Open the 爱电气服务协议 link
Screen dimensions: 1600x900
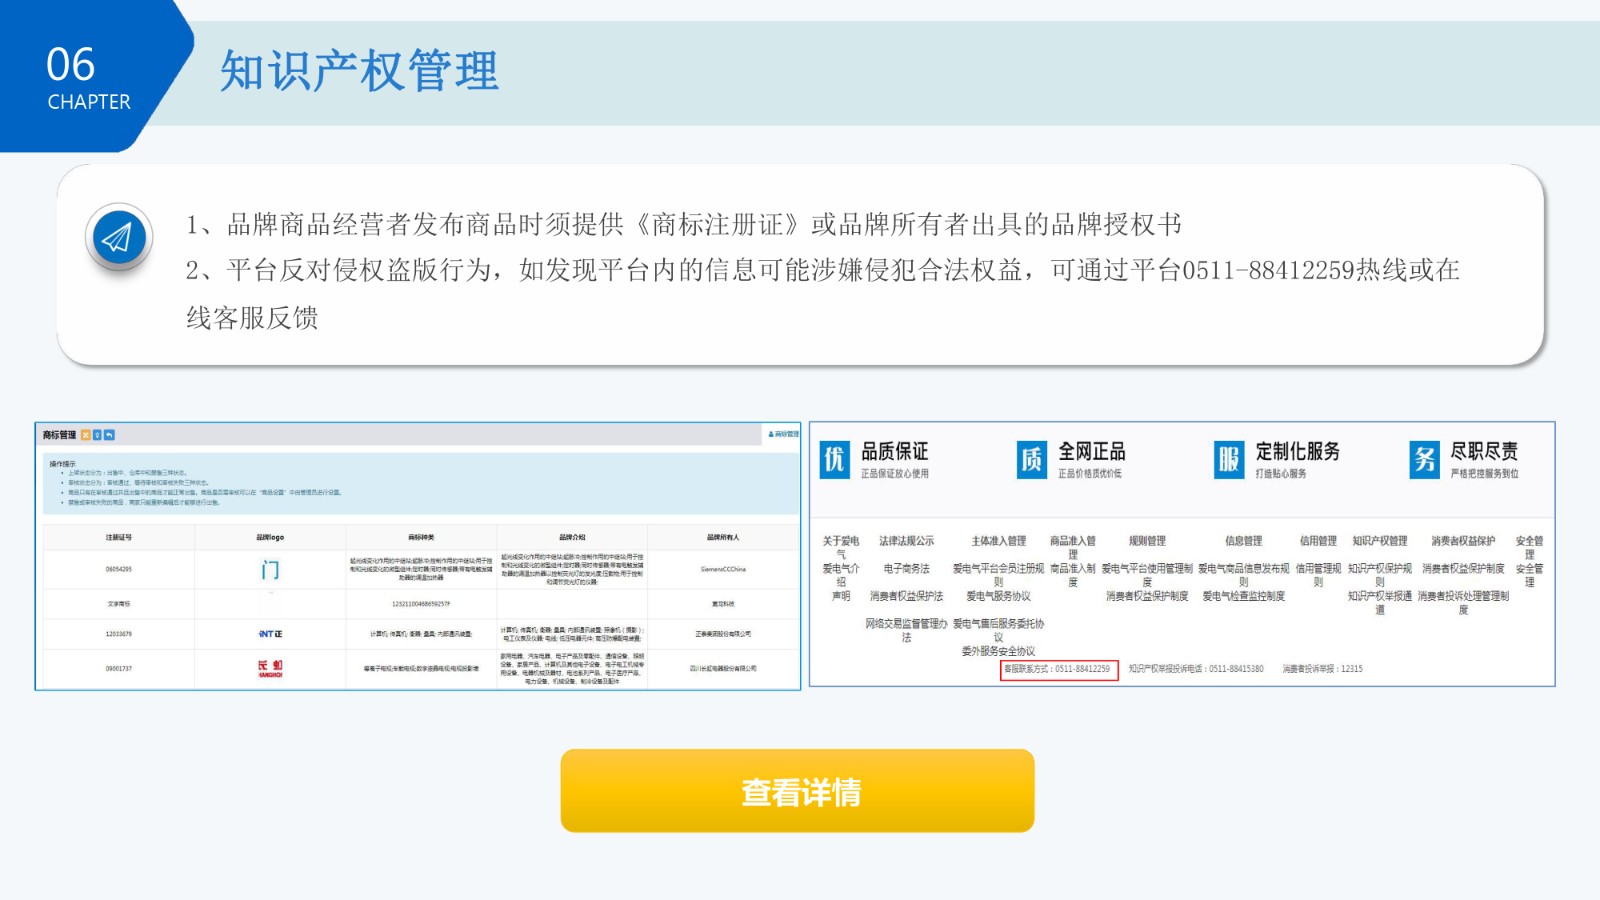[1000, 595]
